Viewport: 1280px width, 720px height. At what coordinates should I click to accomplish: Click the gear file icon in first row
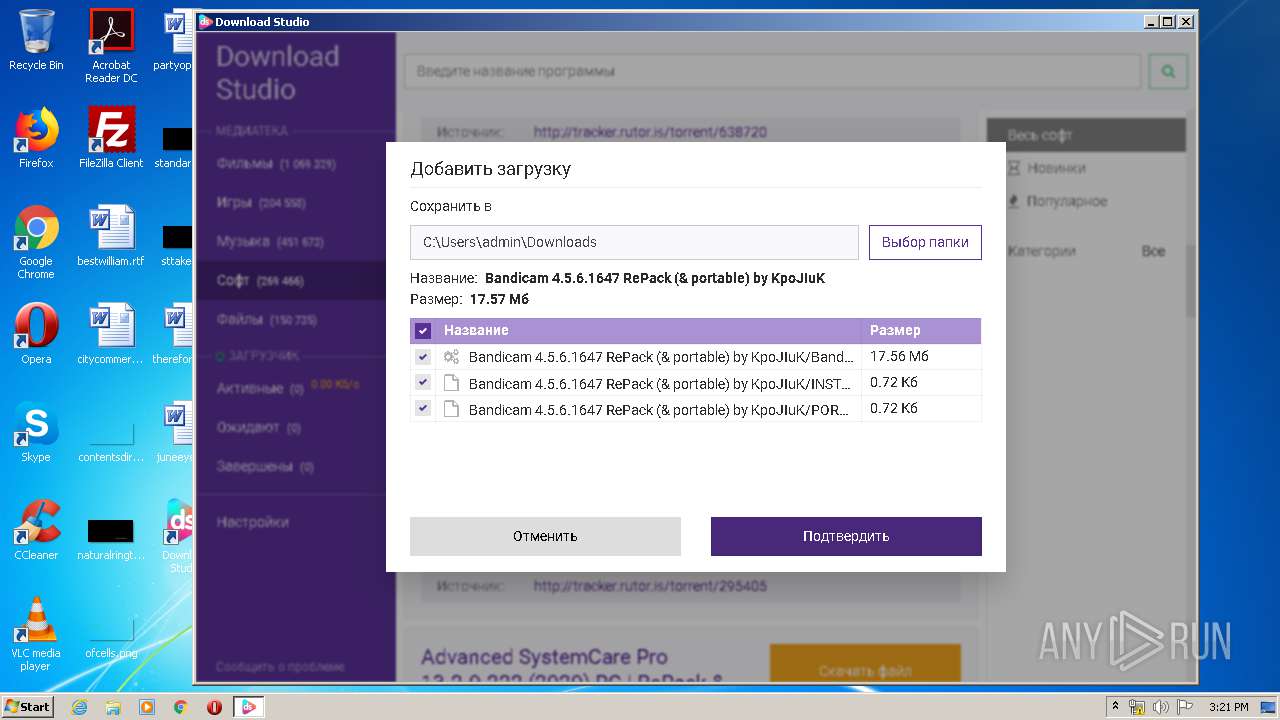(451, 357)
